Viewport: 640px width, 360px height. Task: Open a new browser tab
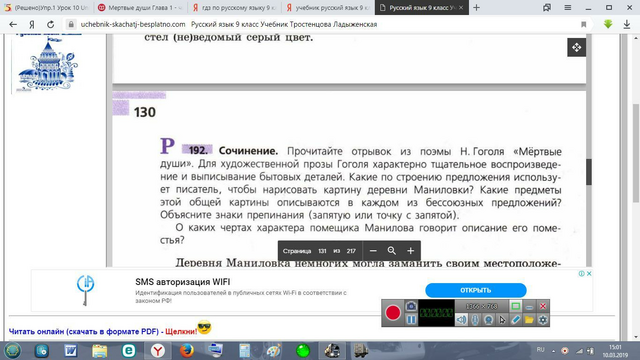click(476, 7)
